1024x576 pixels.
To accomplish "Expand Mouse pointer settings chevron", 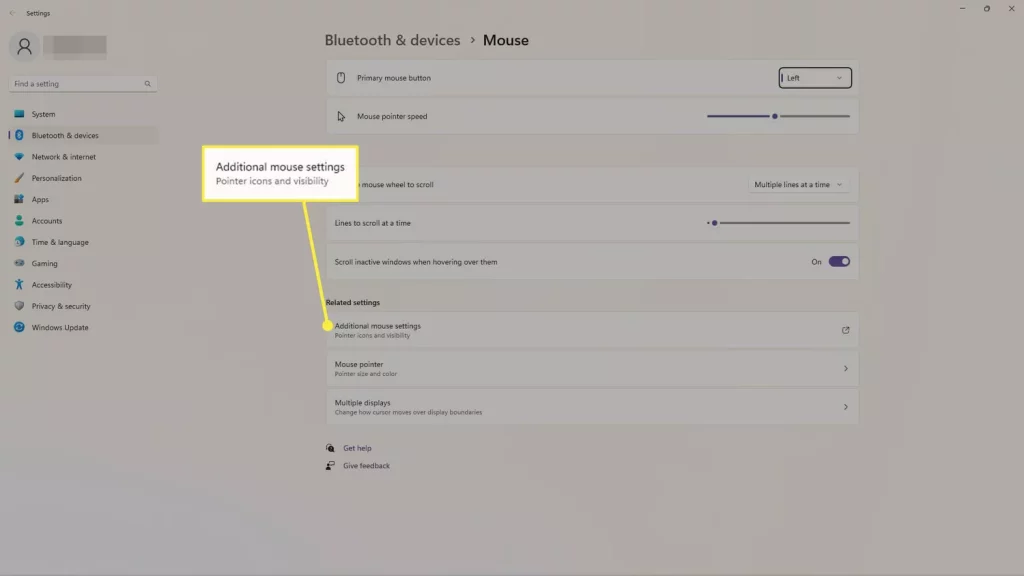I will pyautogui.click(x=845, y=368).
